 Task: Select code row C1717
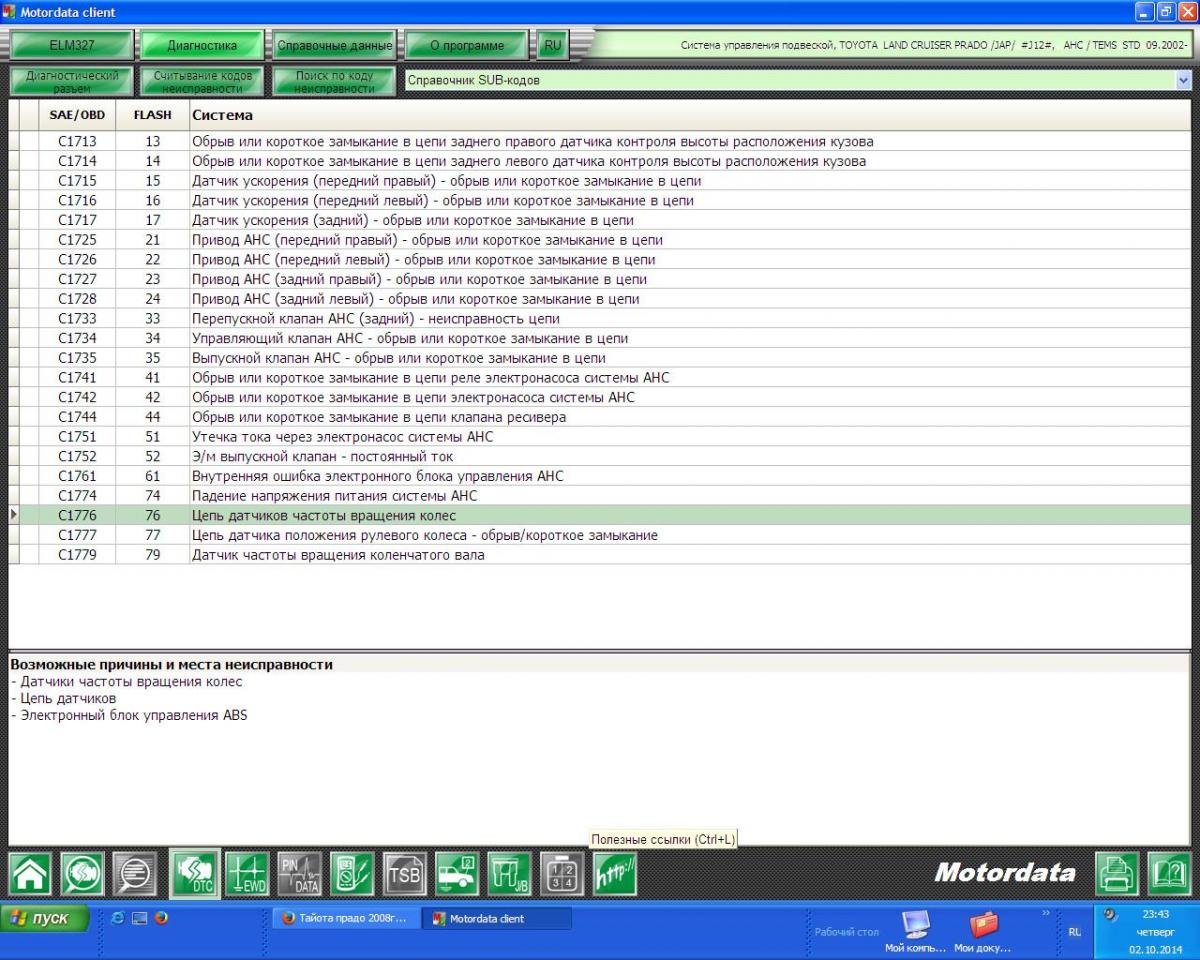click(600, 220)
